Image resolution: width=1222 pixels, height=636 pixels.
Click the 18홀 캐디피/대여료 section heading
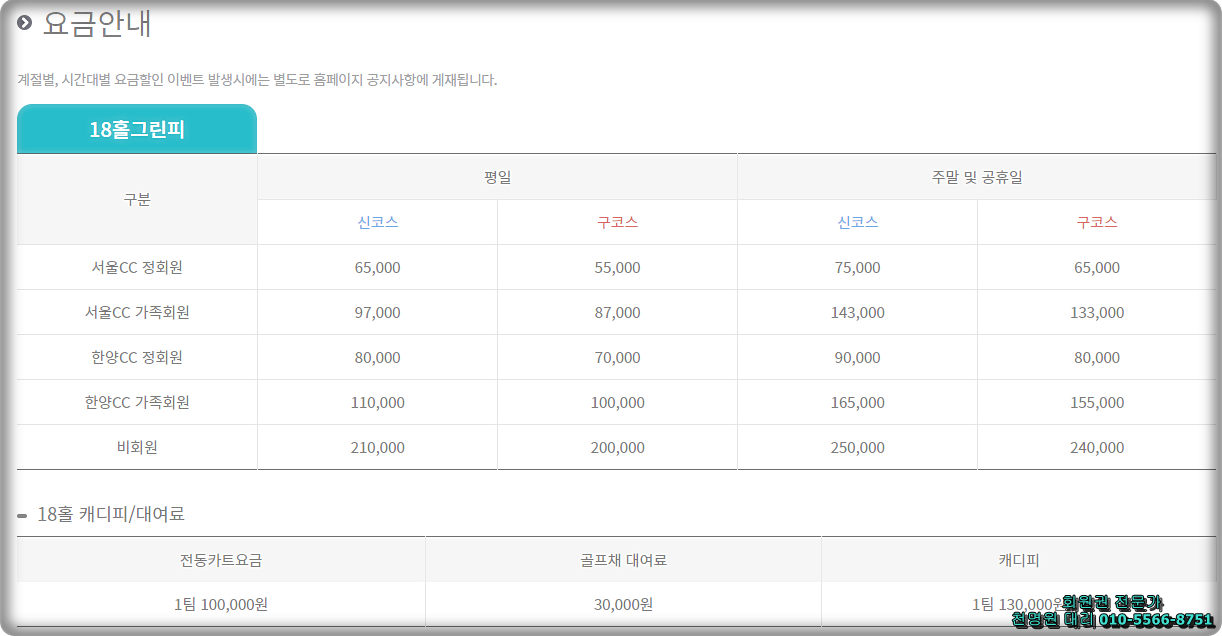click(111, 514)
